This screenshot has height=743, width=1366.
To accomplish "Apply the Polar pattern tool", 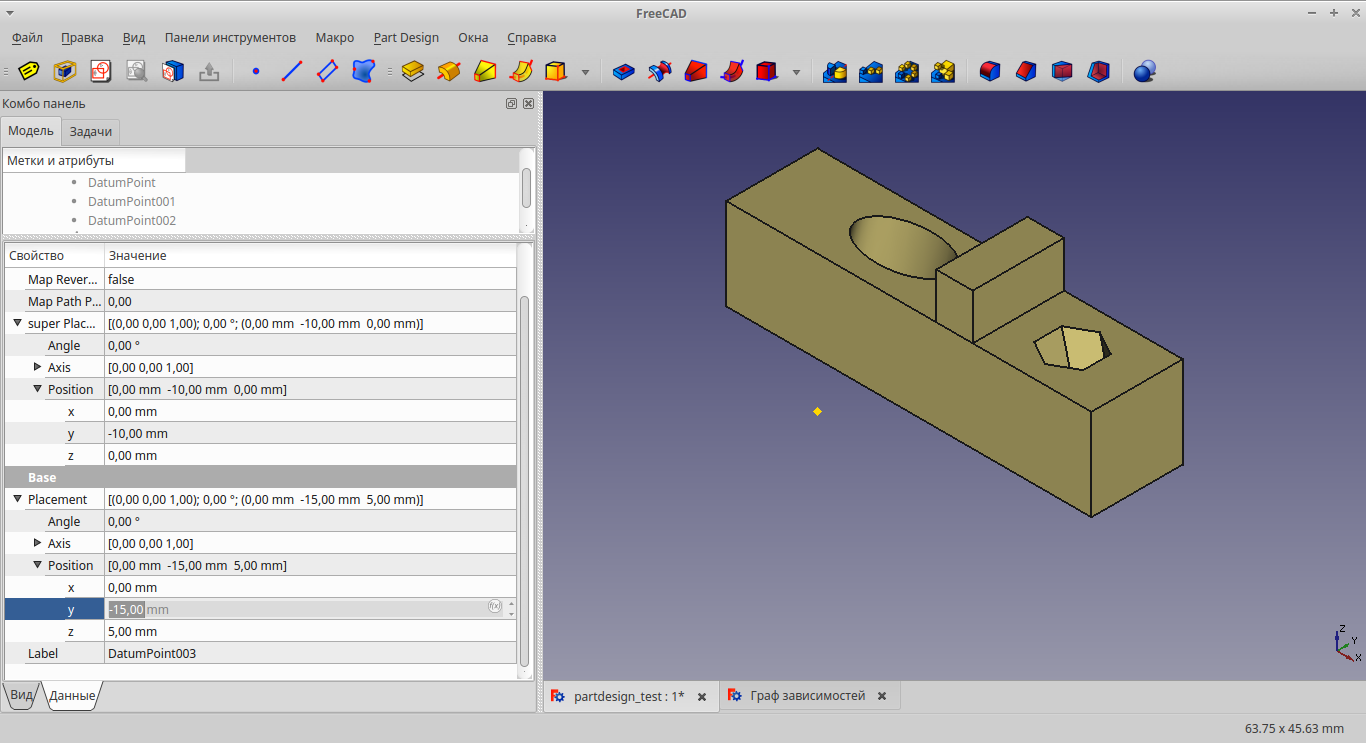I will pyautogui.click(x=907, y=72).
